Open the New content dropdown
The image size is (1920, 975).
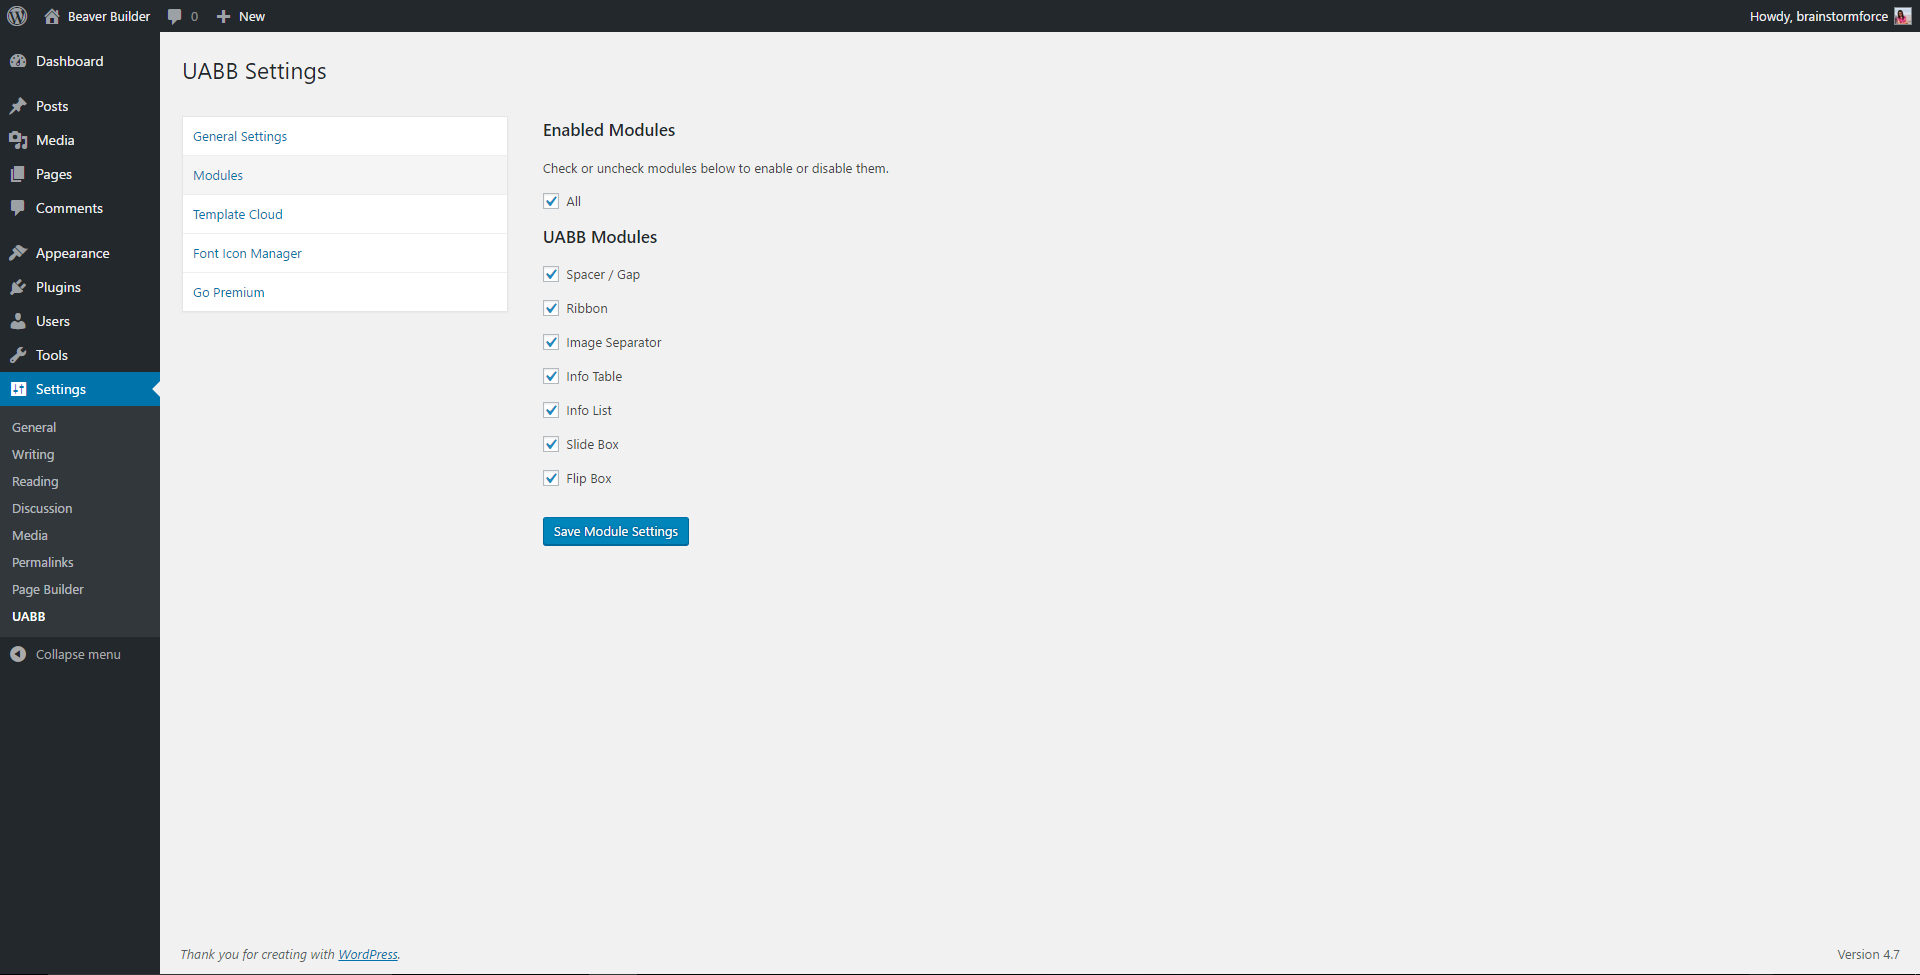point(241,16)
